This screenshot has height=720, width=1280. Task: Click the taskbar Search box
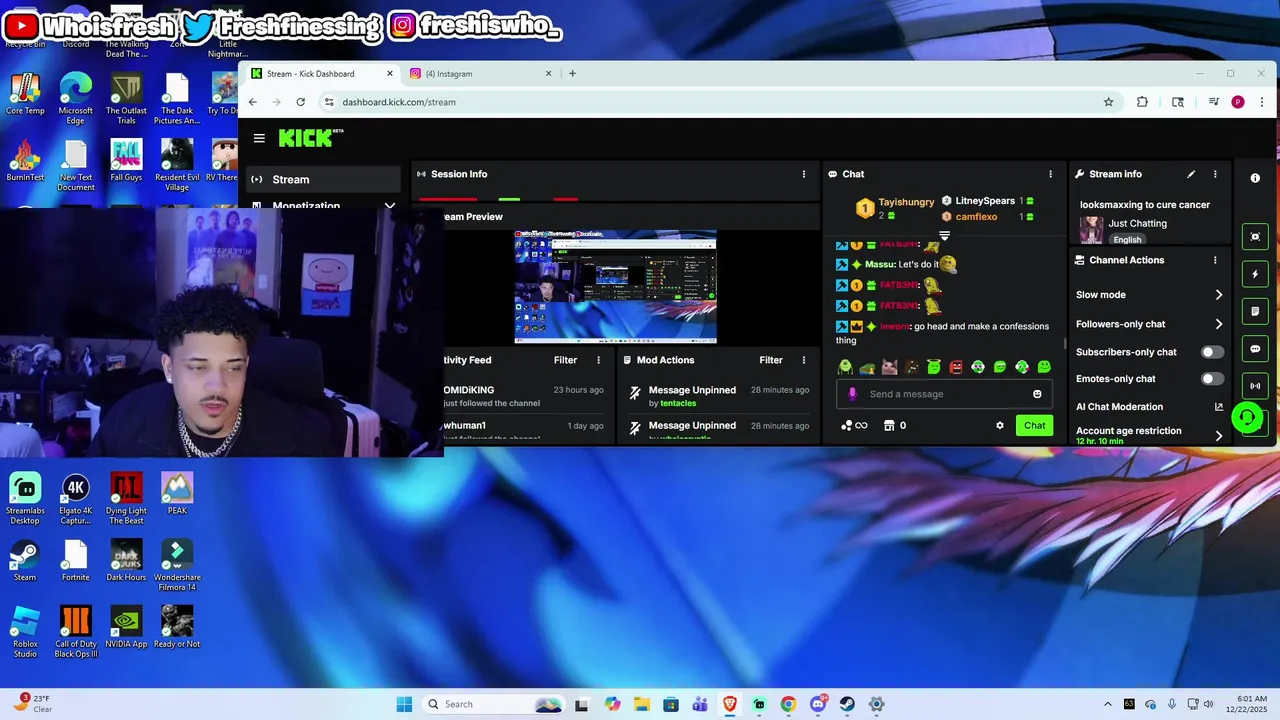coord(494,704)
